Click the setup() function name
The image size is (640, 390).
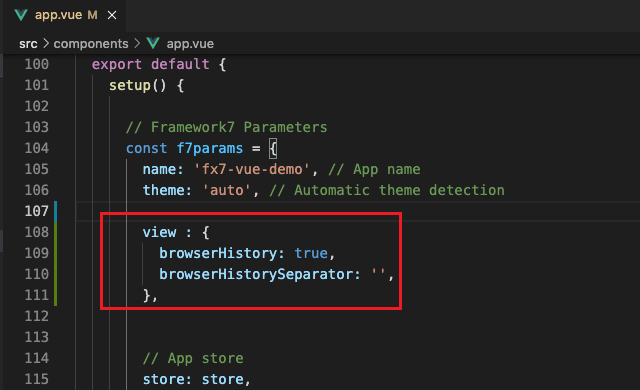tap(130, 85)
